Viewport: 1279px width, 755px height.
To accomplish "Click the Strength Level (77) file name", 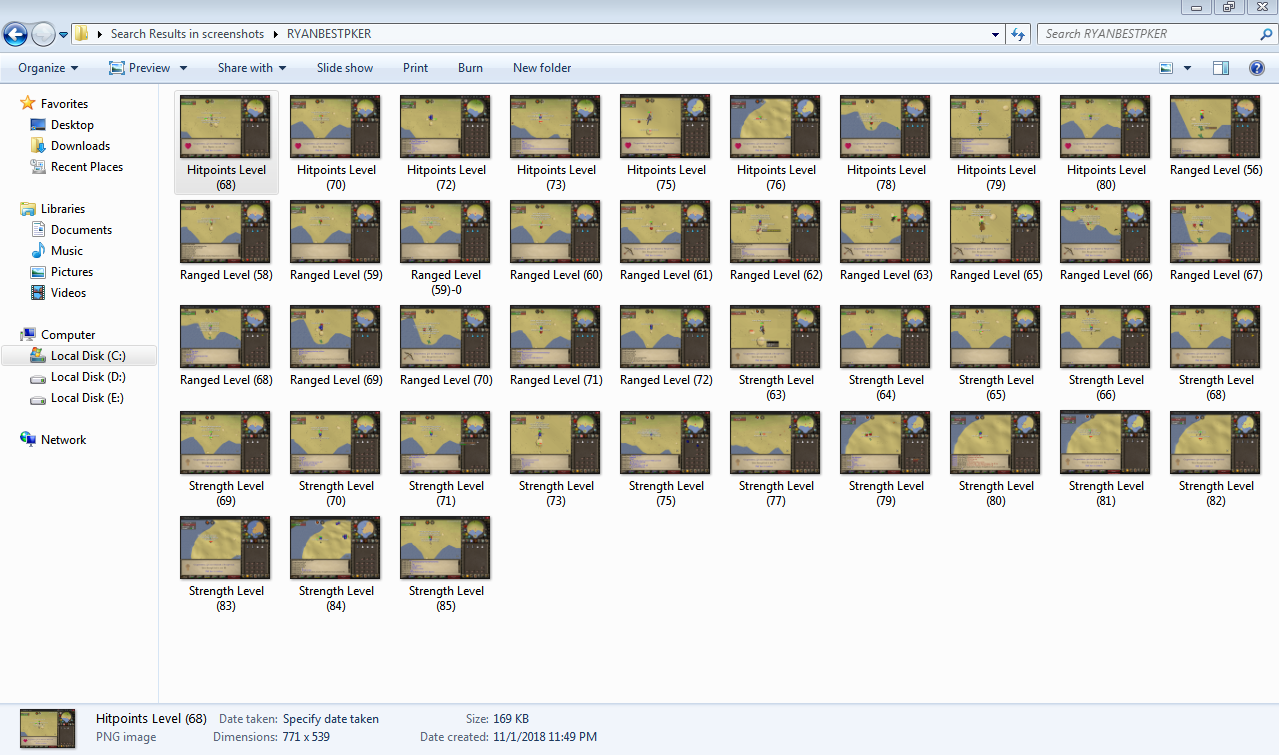I will coord(776,493).
